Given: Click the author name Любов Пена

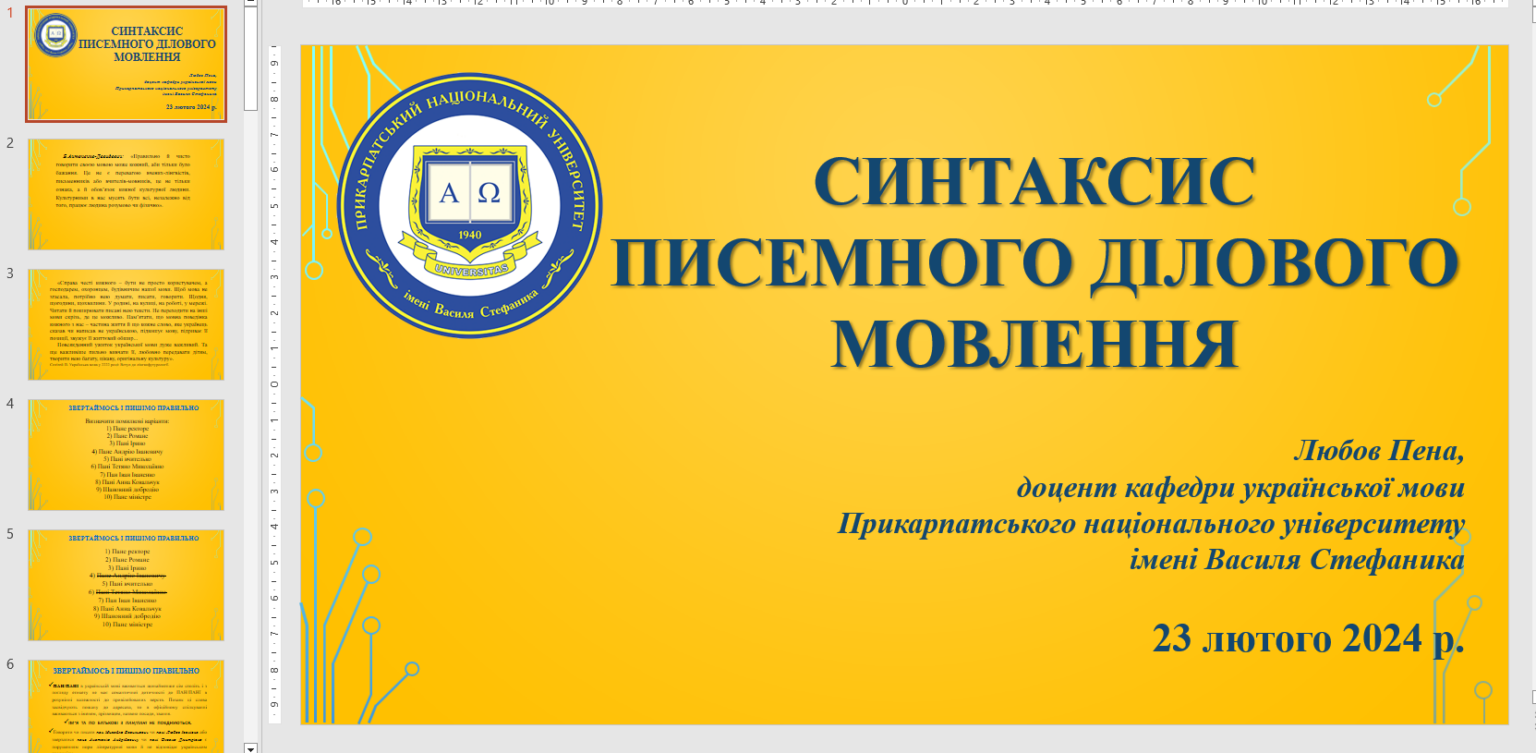Looking at the screenshot, I should pyautogui.click(x=1379, y=451).
